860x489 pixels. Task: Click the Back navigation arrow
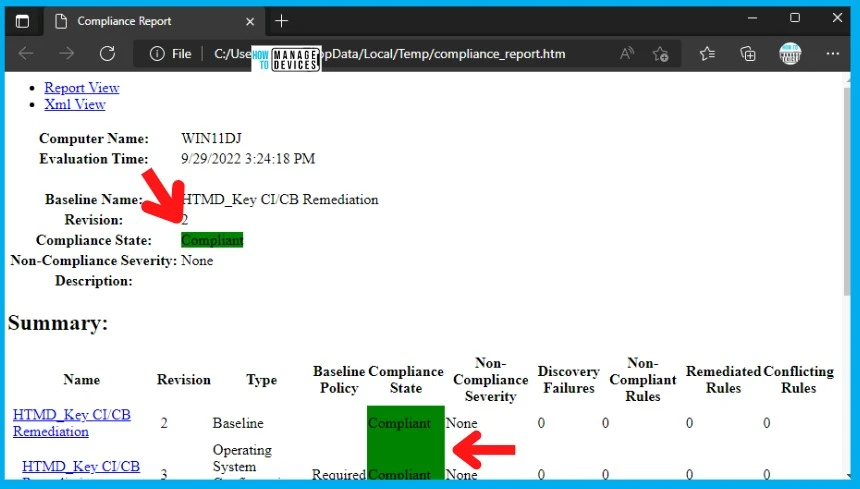click(26, 54)
